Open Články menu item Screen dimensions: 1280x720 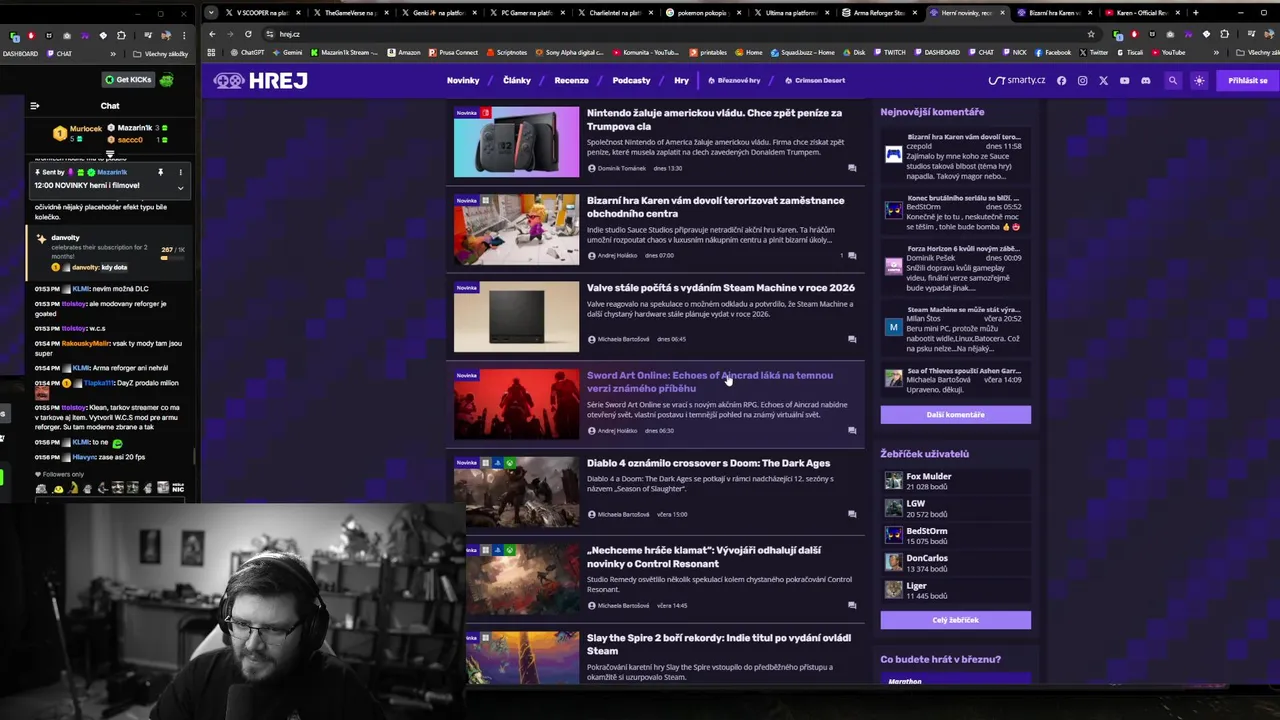pos(517,80)
